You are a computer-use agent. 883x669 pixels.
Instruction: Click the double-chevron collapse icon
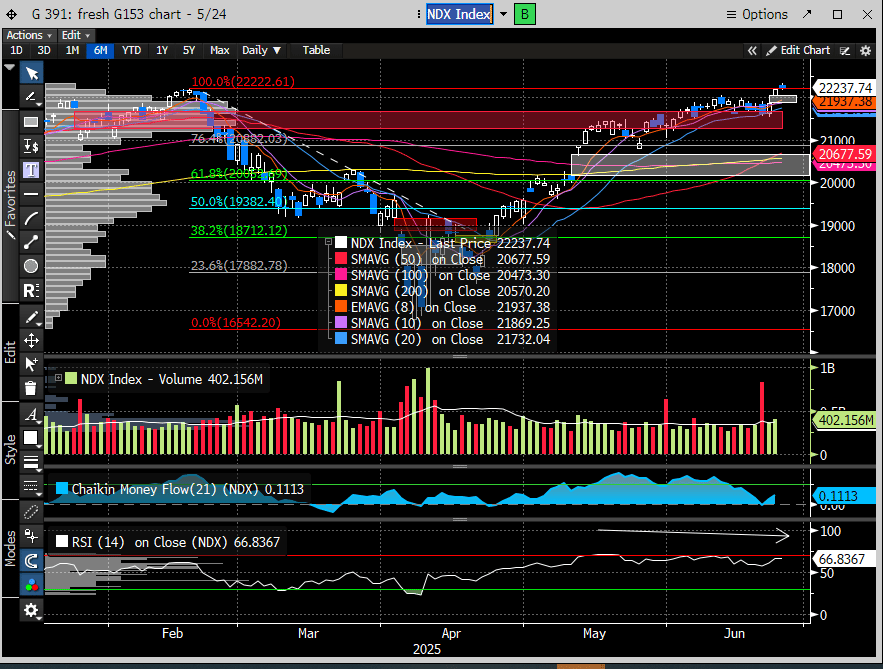pyautogui.click(x=752, y=51)
